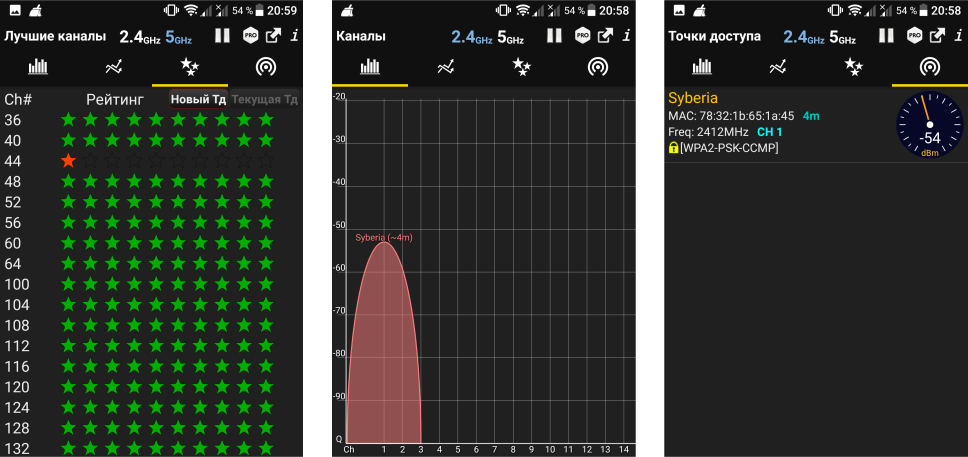Pause scanning in the Лучшие каналы screen
The height and width of the screenshot is (457, 968).
222,36
